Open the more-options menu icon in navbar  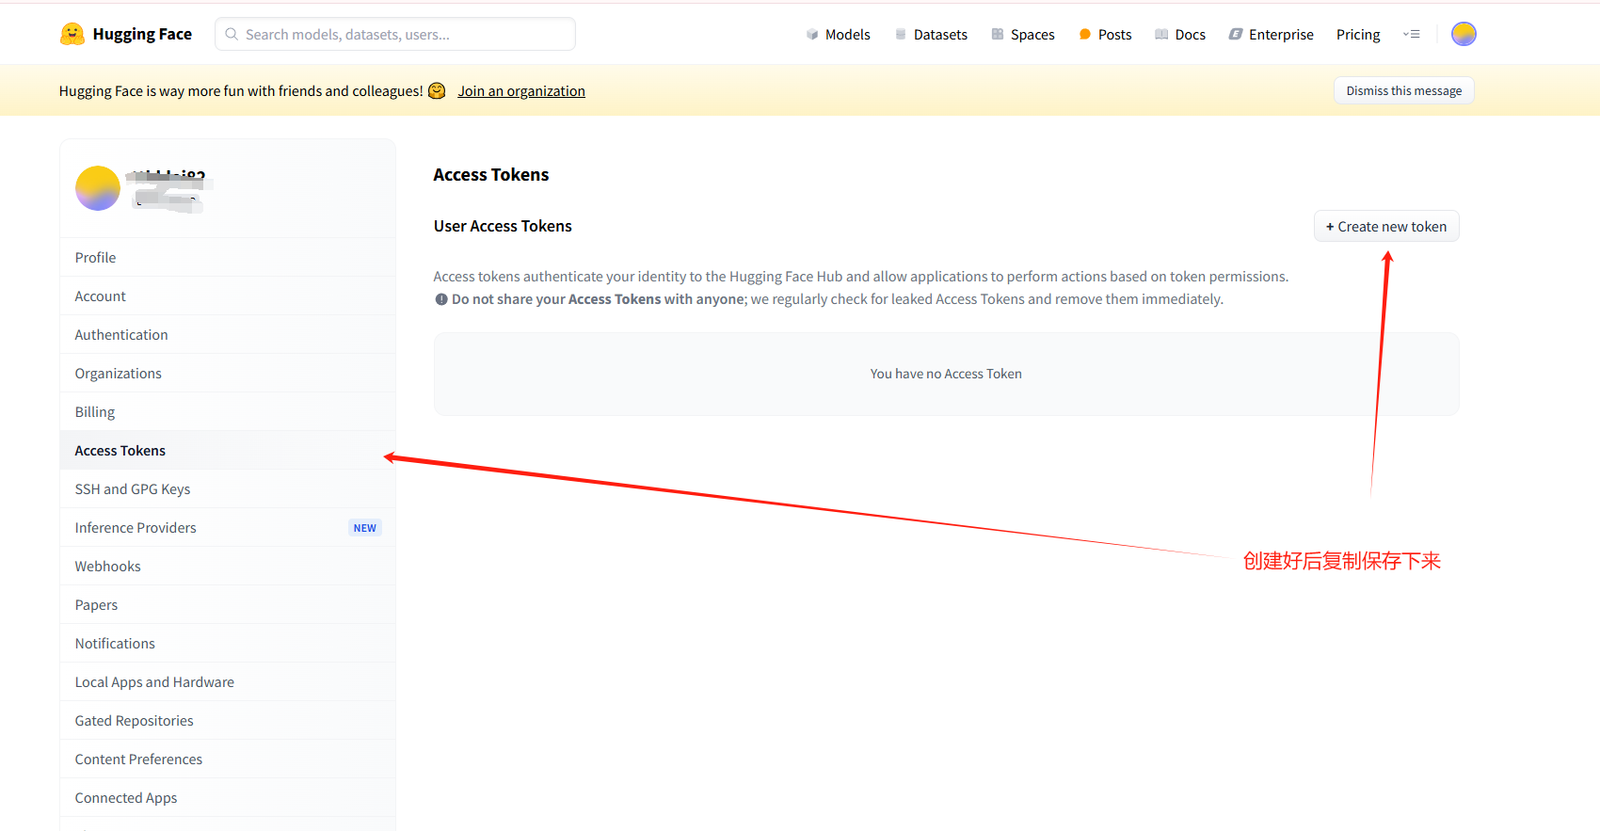point(1411,34)
